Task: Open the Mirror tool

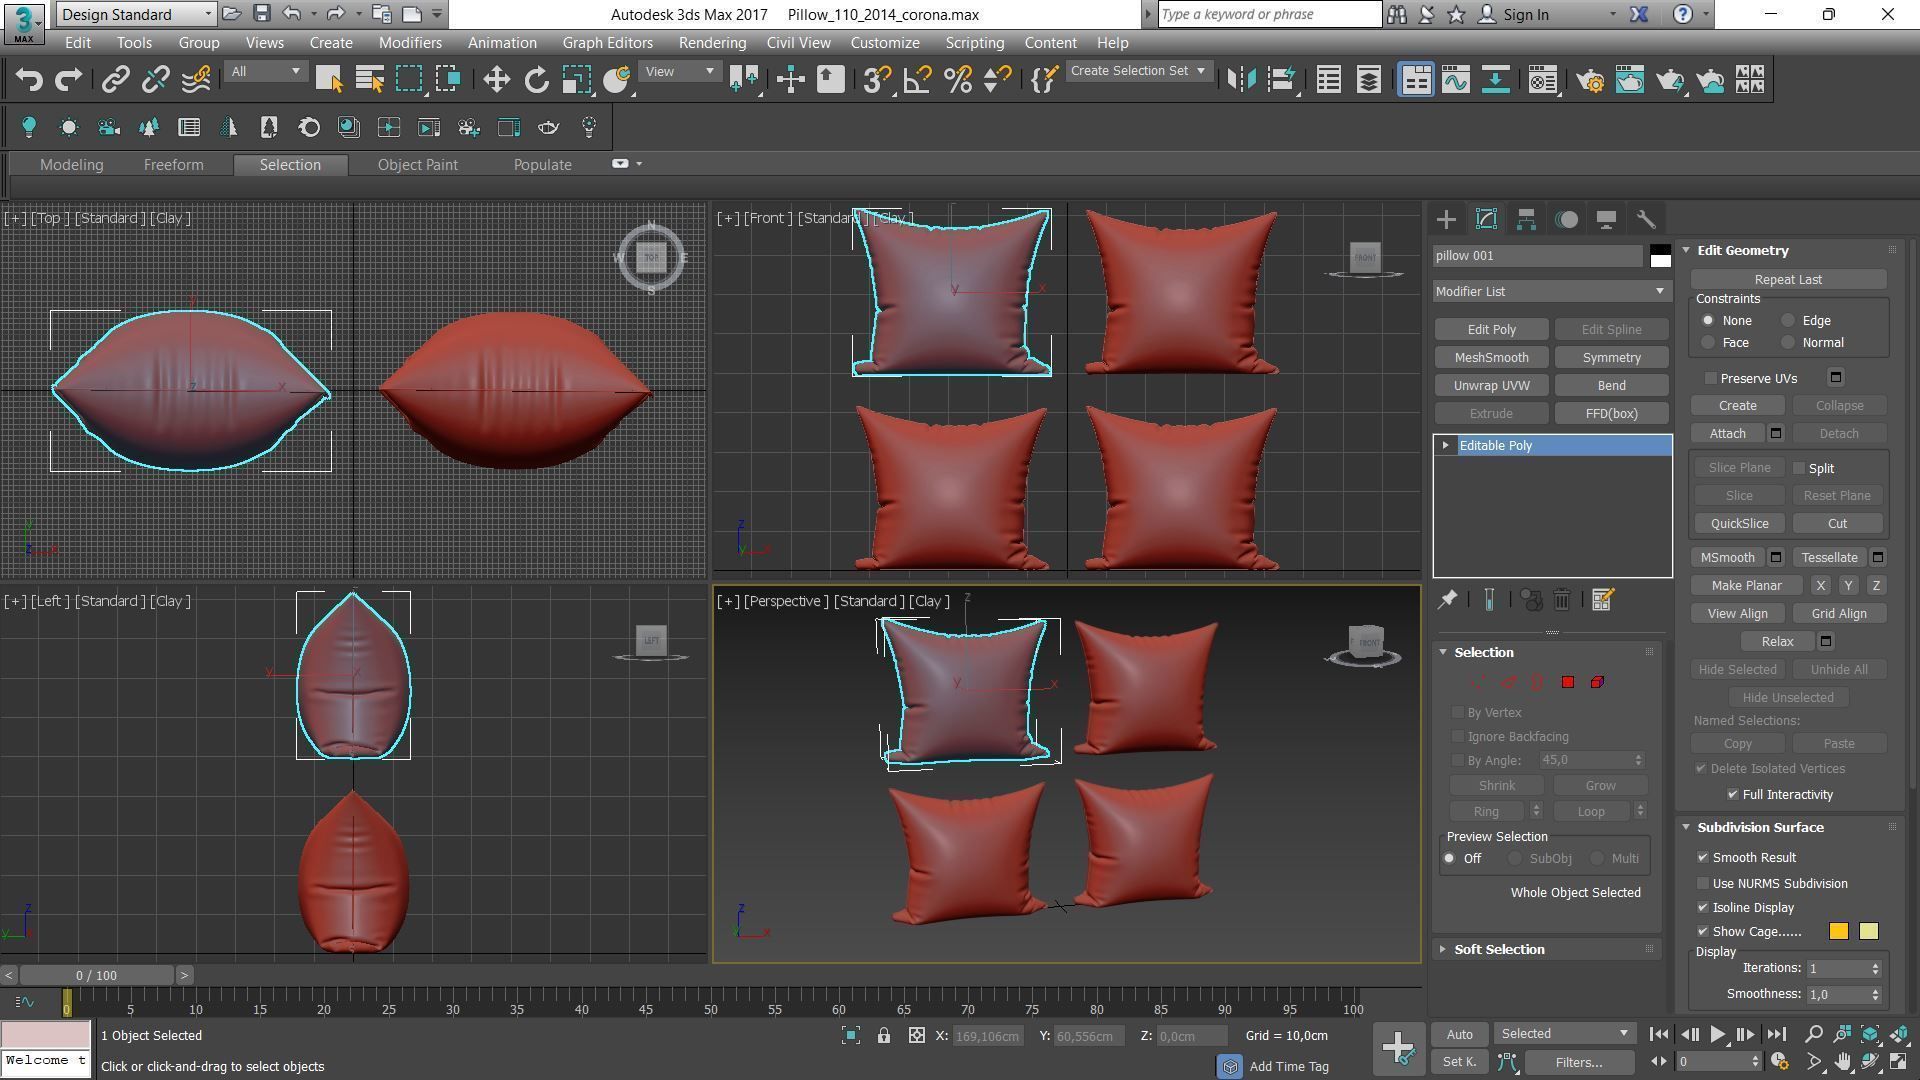Action: 1241,80
